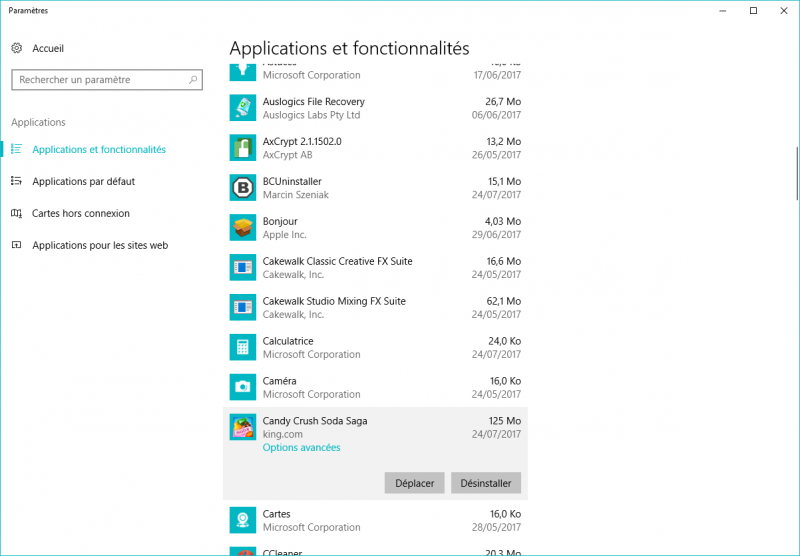
Task: Click the Auslogics Labs Pty Ltd publisher text
Action: tap(312, 115)
